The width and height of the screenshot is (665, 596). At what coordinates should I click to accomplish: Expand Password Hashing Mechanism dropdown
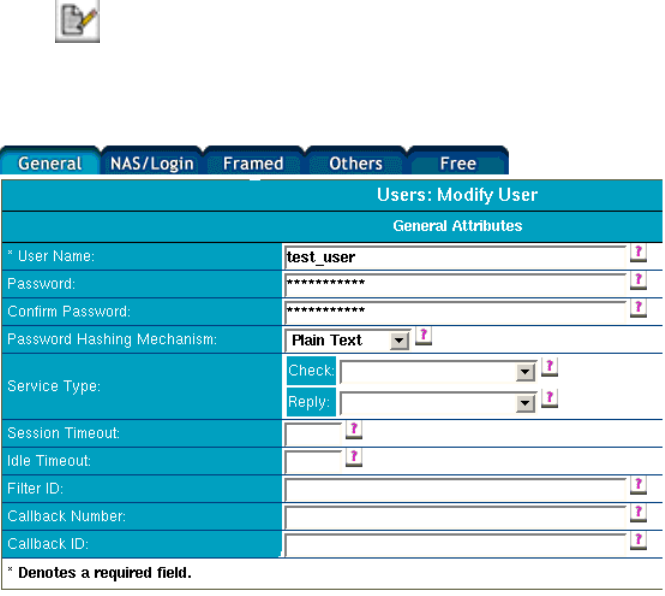click(x=399, y=341)
